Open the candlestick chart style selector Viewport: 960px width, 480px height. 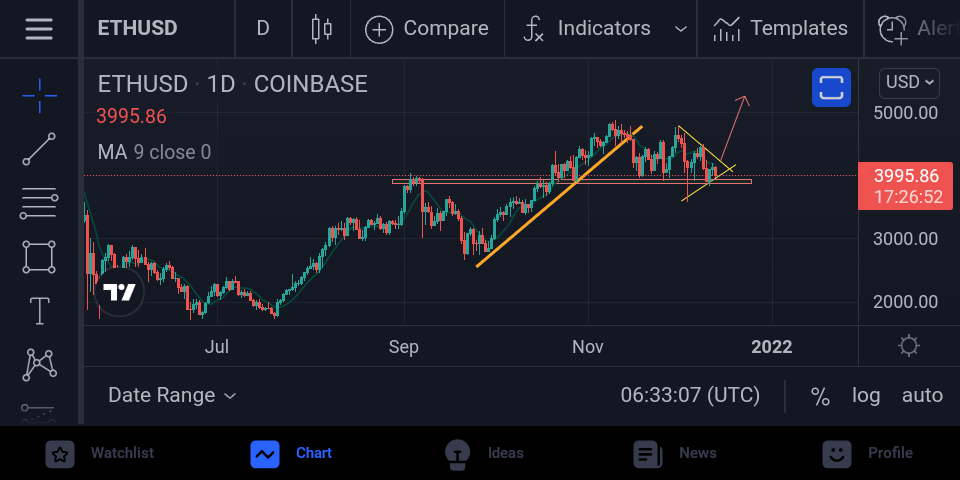pyautogui.click(x=321, y=28)
